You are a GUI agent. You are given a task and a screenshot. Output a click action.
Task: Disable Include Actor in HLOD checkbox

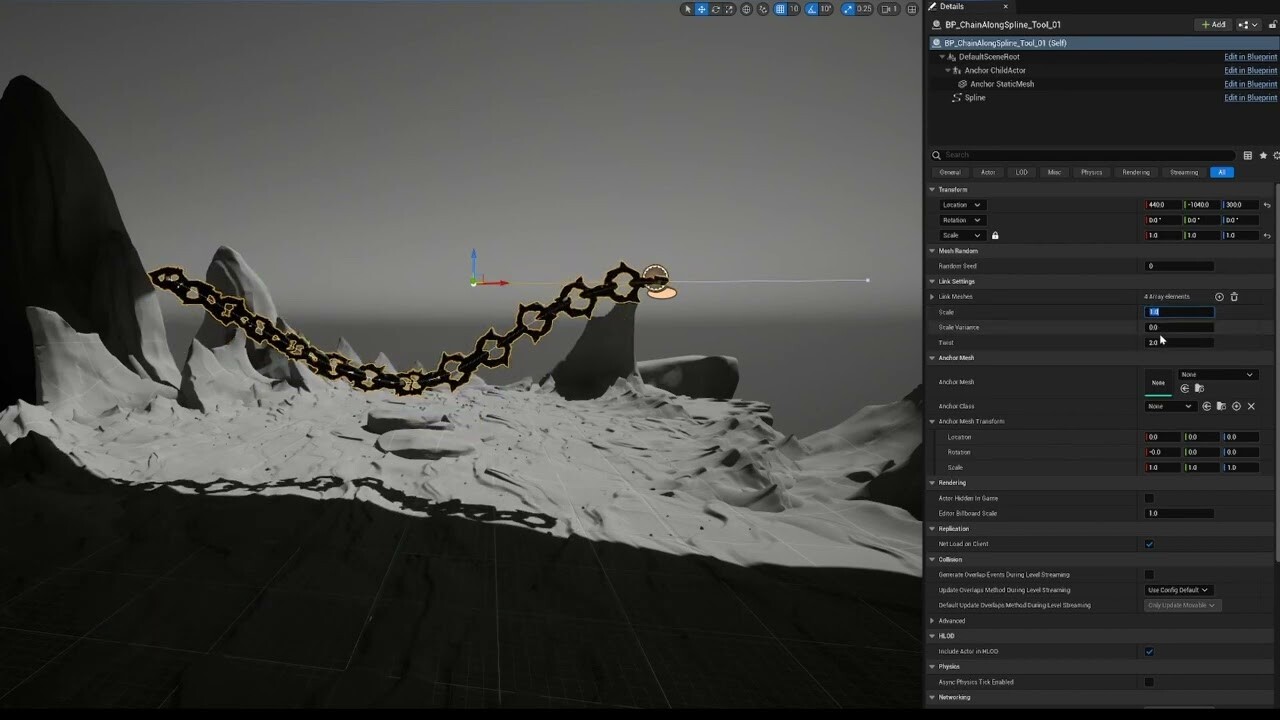point(1149,651)
